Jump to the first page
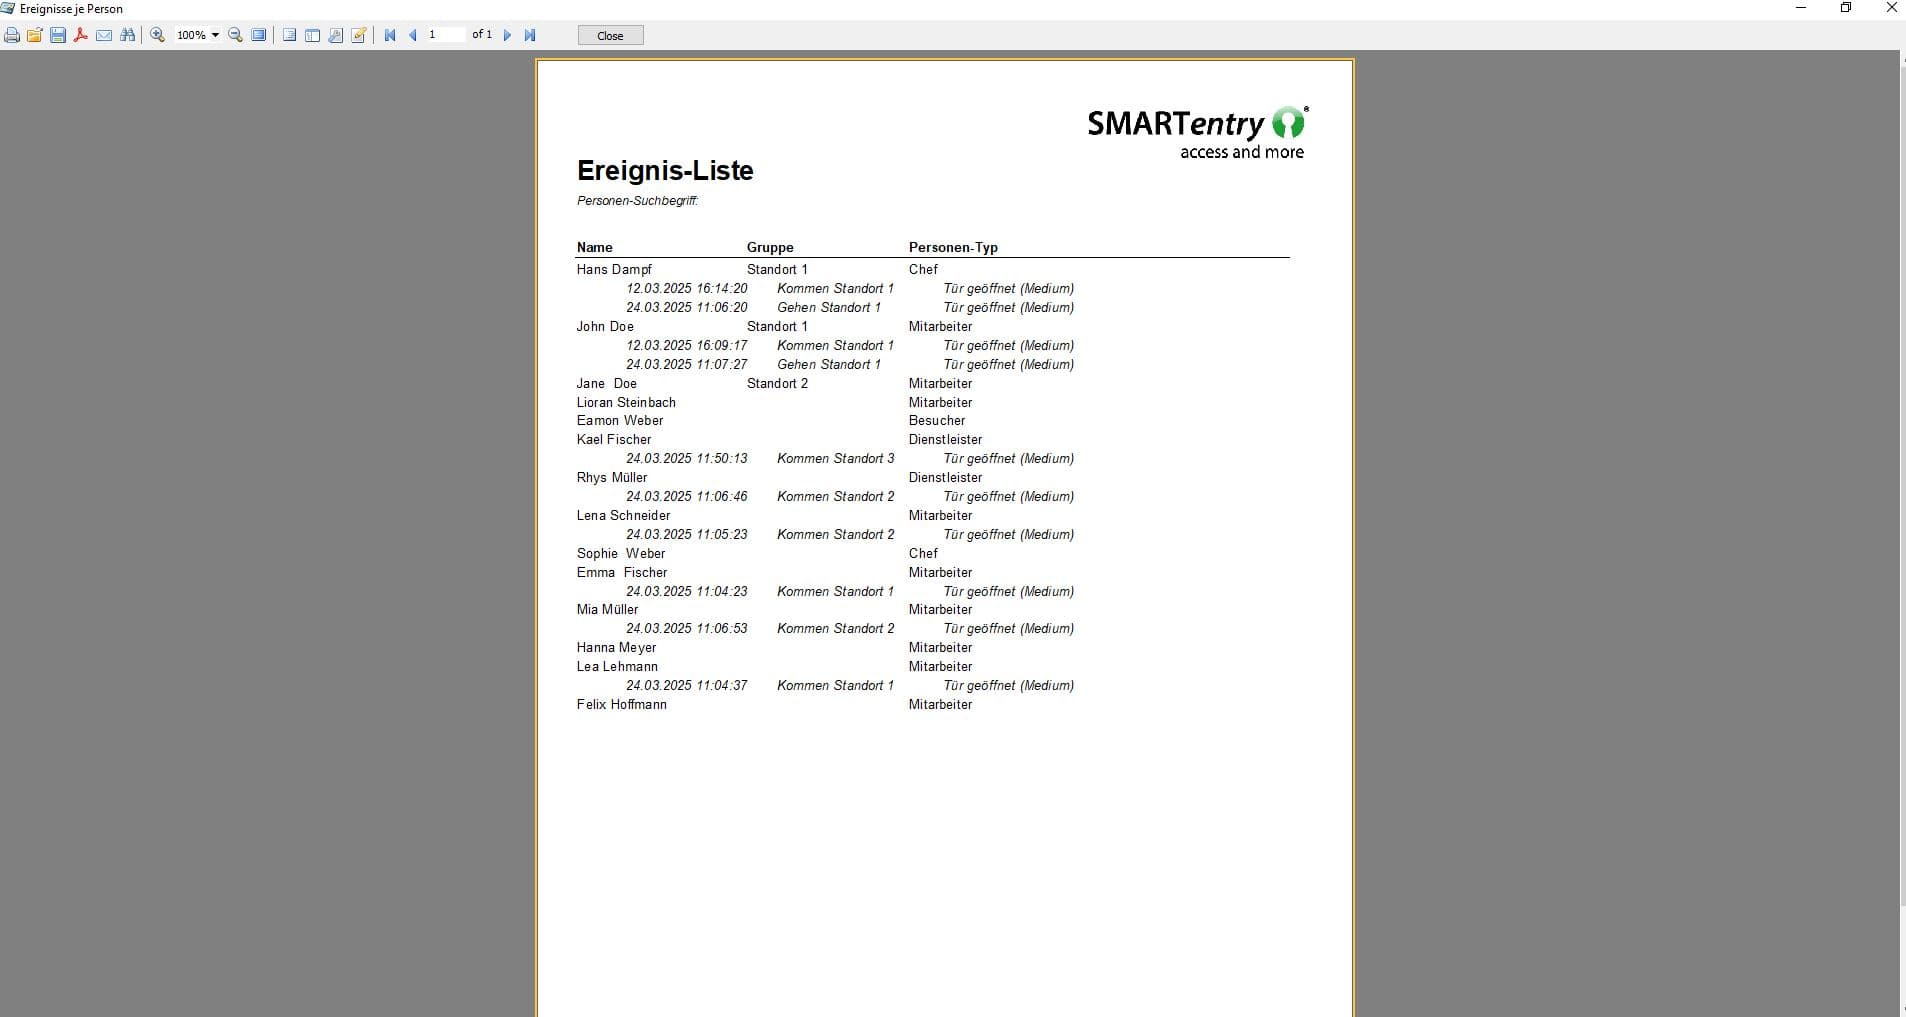 point(390,35)
